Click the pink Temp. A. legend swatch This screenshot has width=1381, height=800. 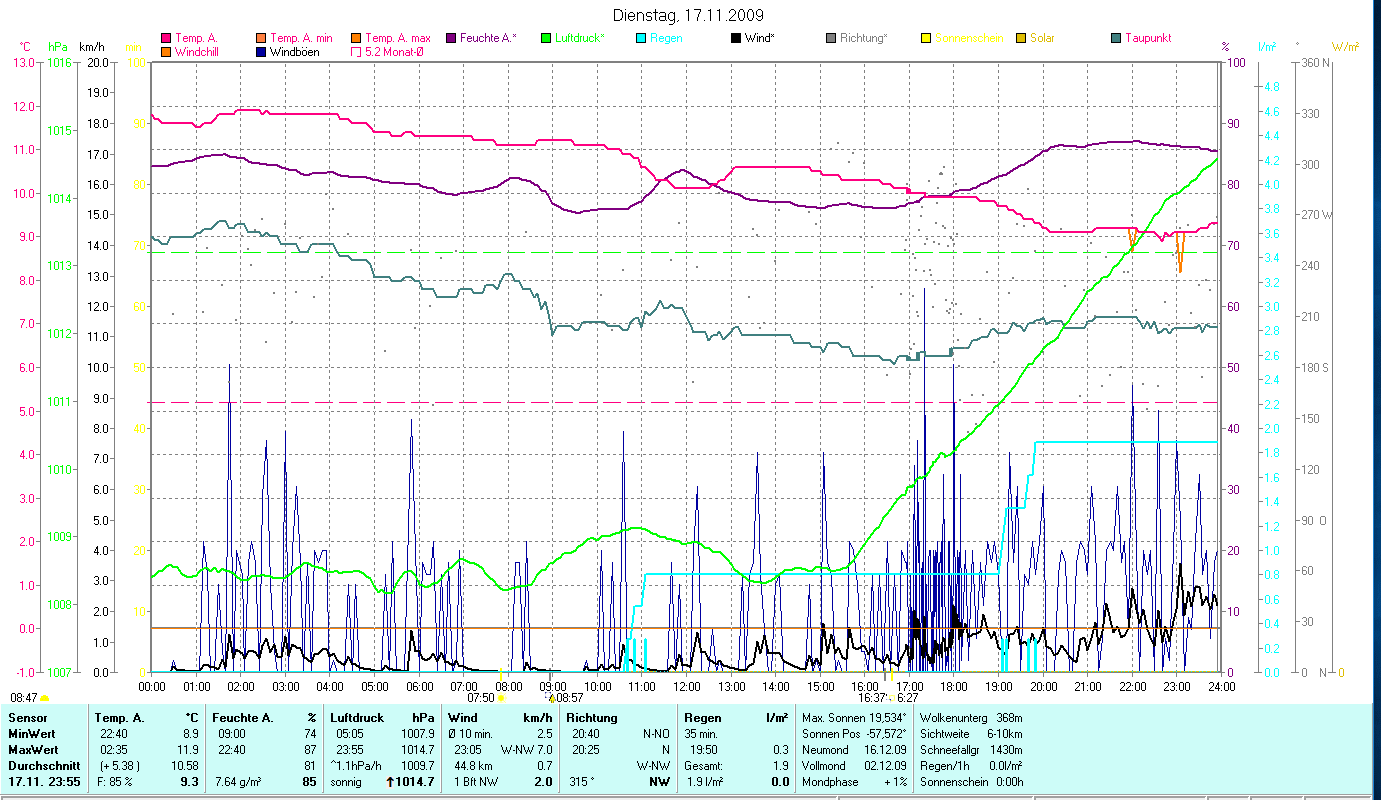coord(166,38)
